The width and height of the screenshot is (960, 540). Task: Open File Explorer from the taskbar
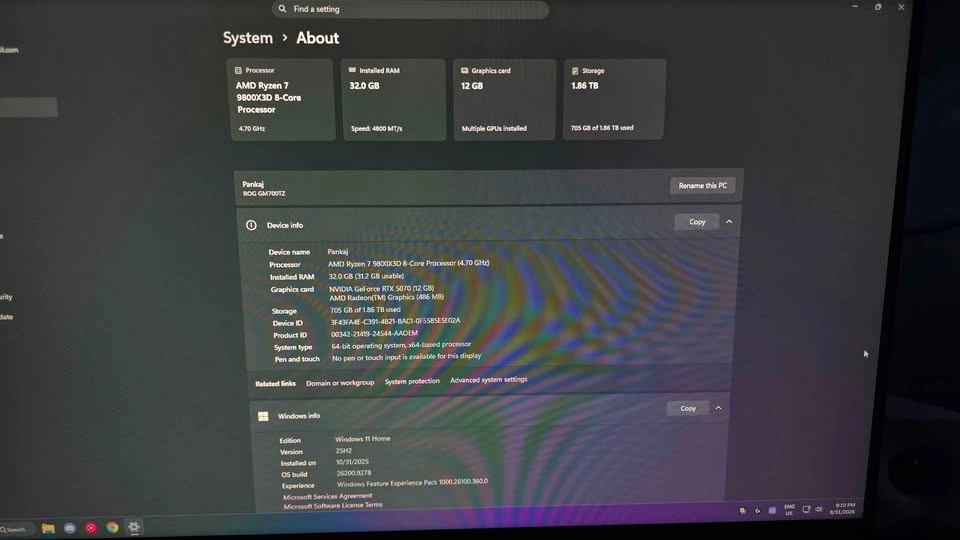click(48, 528)
